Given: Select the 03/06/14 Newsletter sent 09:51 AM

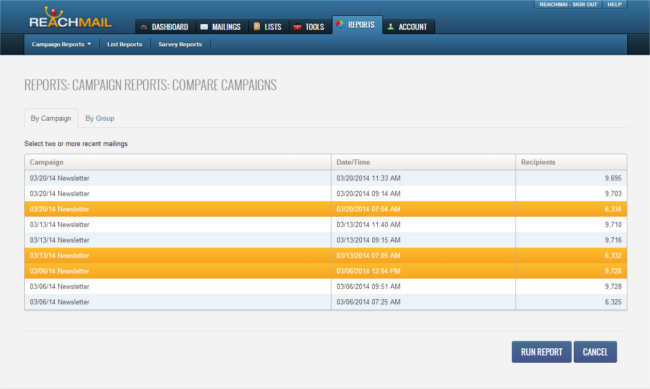Looking at the screenshot, I should tap(325, 287).
